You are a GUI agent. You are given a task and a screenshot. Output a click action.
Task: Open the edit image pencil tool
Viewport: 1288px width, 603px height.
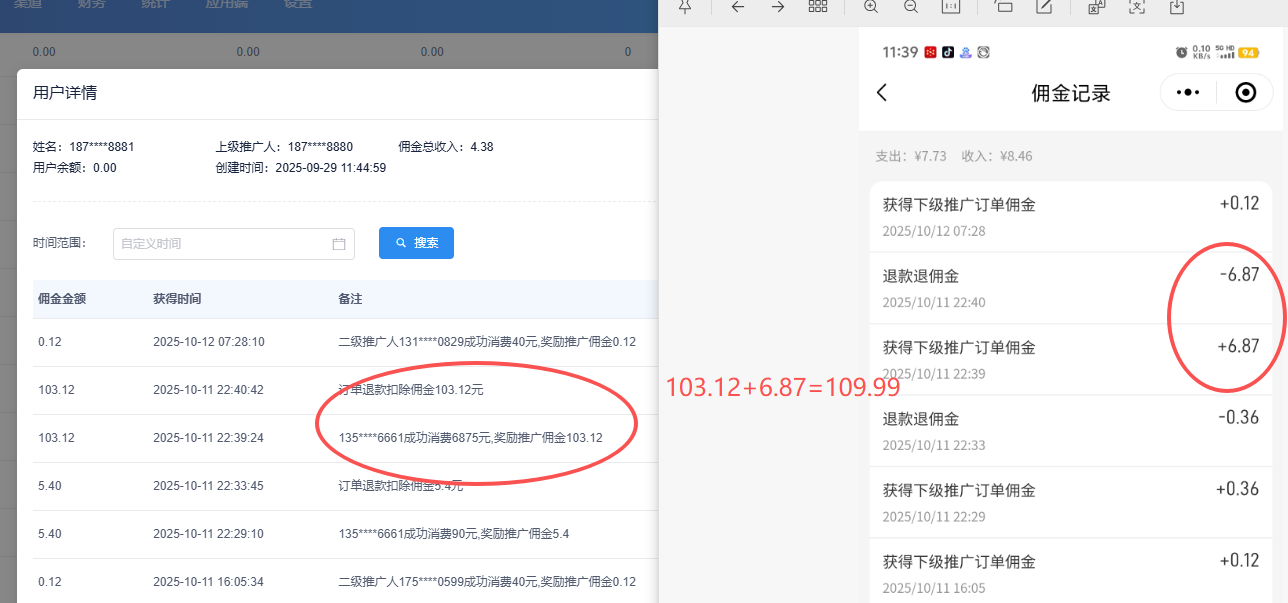1044,6
